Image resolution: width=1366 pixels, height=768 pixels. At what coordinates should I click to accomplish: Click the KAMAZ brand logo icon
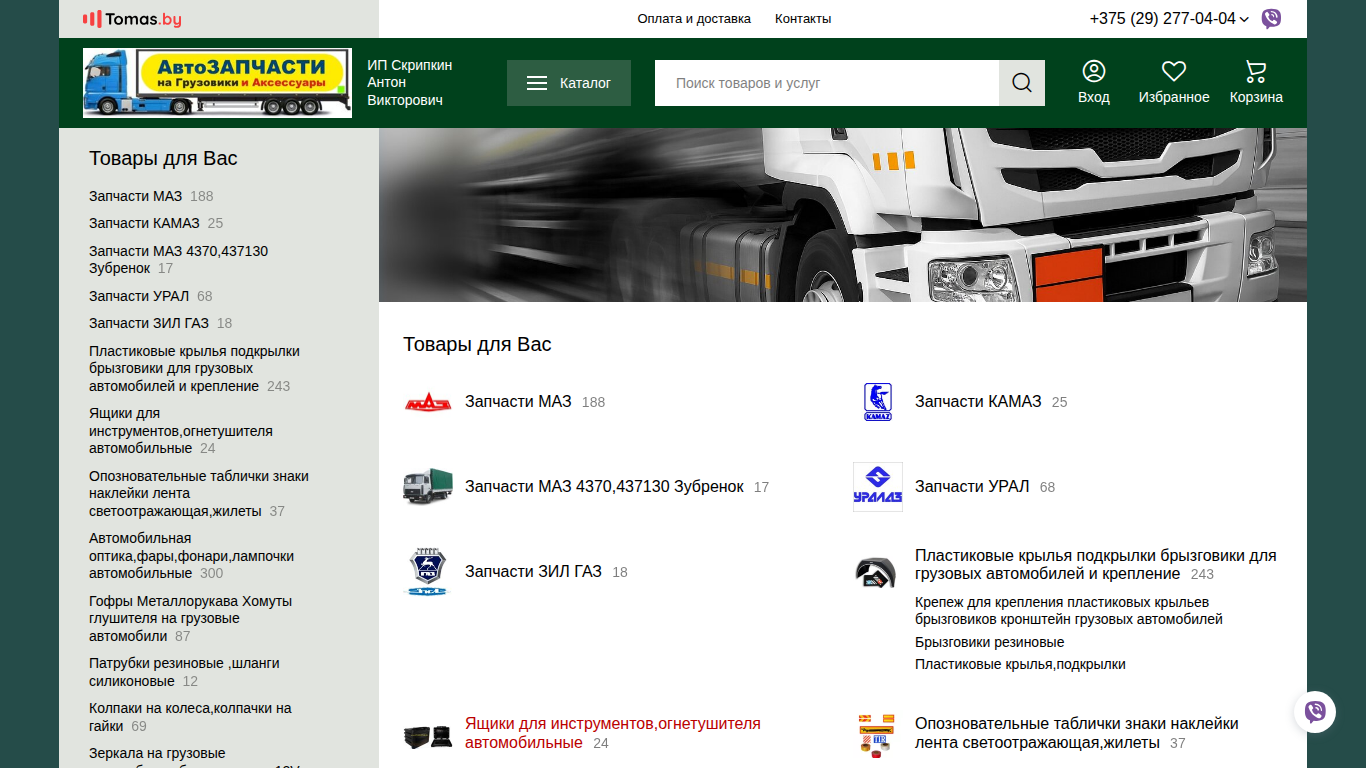(x=878, y=402)
